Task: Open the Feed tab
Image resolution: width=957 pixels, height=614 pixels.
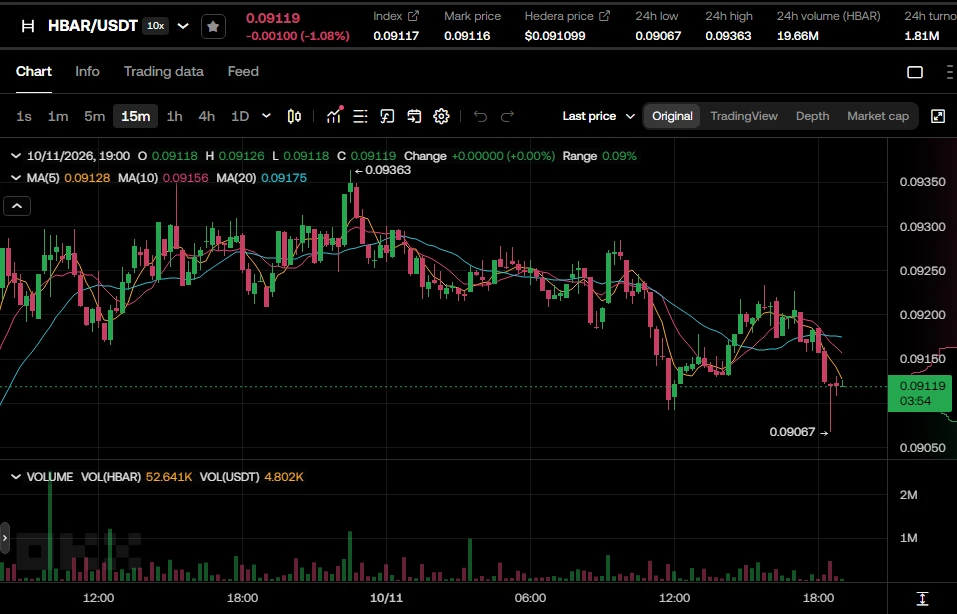Action: tap(243, 71)
